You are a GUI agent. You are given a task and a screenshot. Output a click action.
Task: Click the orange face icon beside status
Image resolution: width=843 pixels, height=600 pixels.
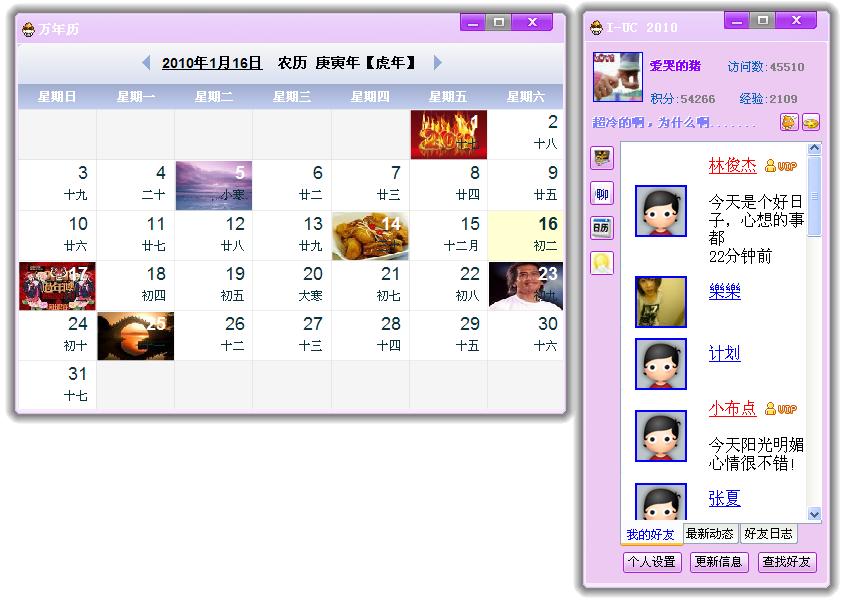789,123
